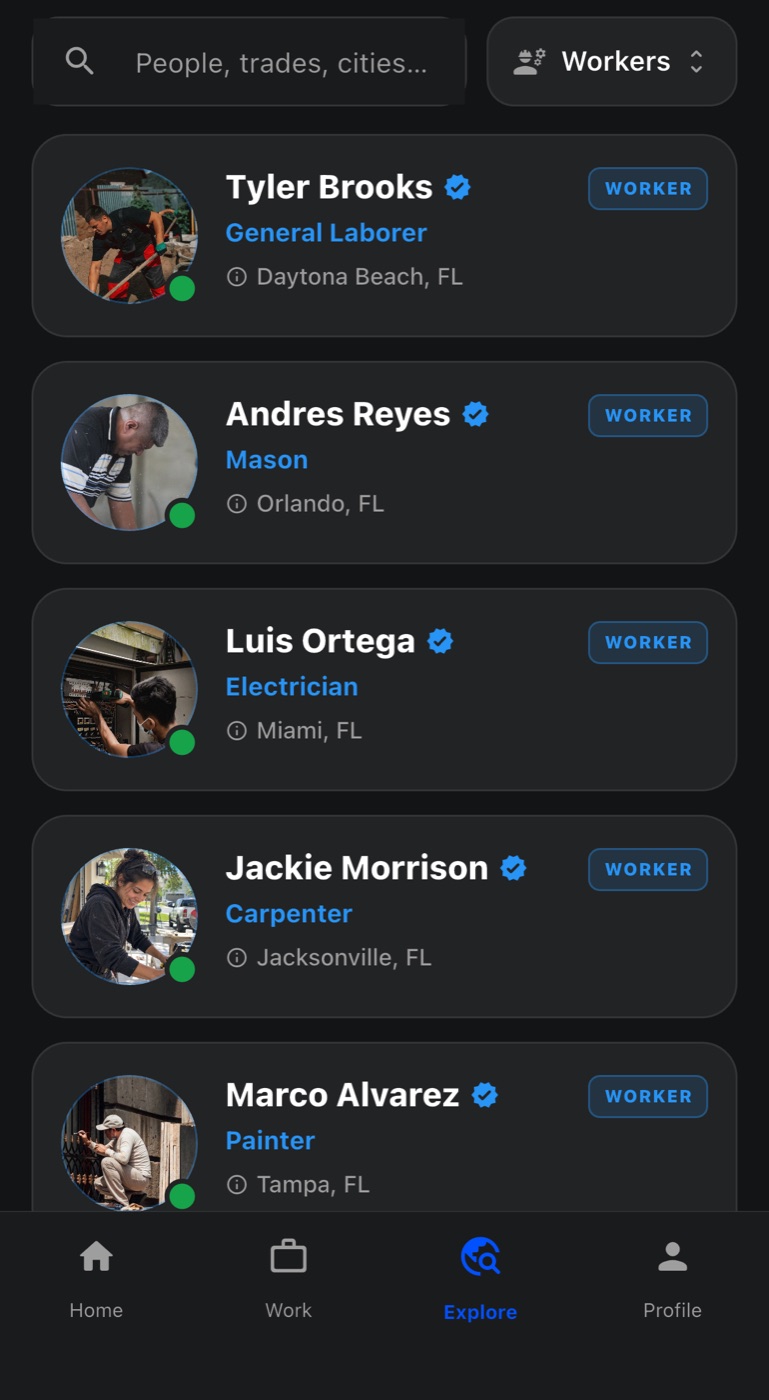
Task: Click the WORKER badge on Jackie Morrison's card
Action: 648,869
